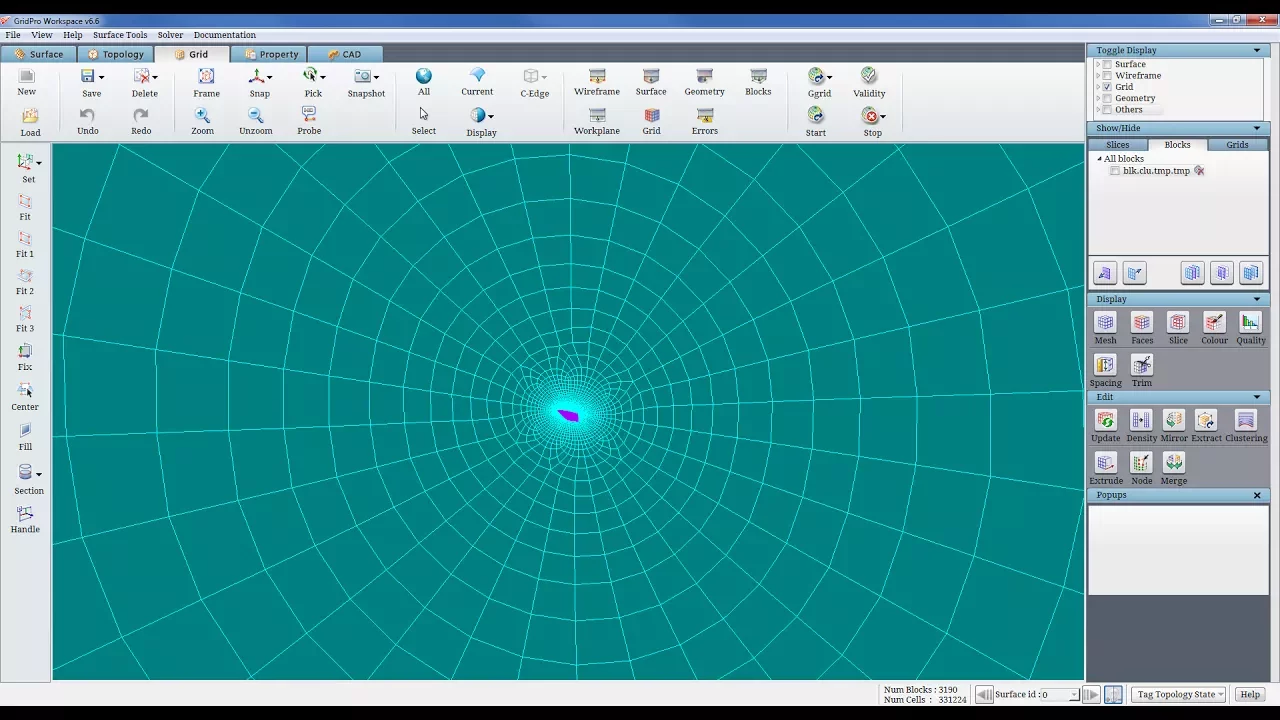Click the Fit 1 icon
The width and height of the screenshot is (1280, 720).
click(25, 238)
